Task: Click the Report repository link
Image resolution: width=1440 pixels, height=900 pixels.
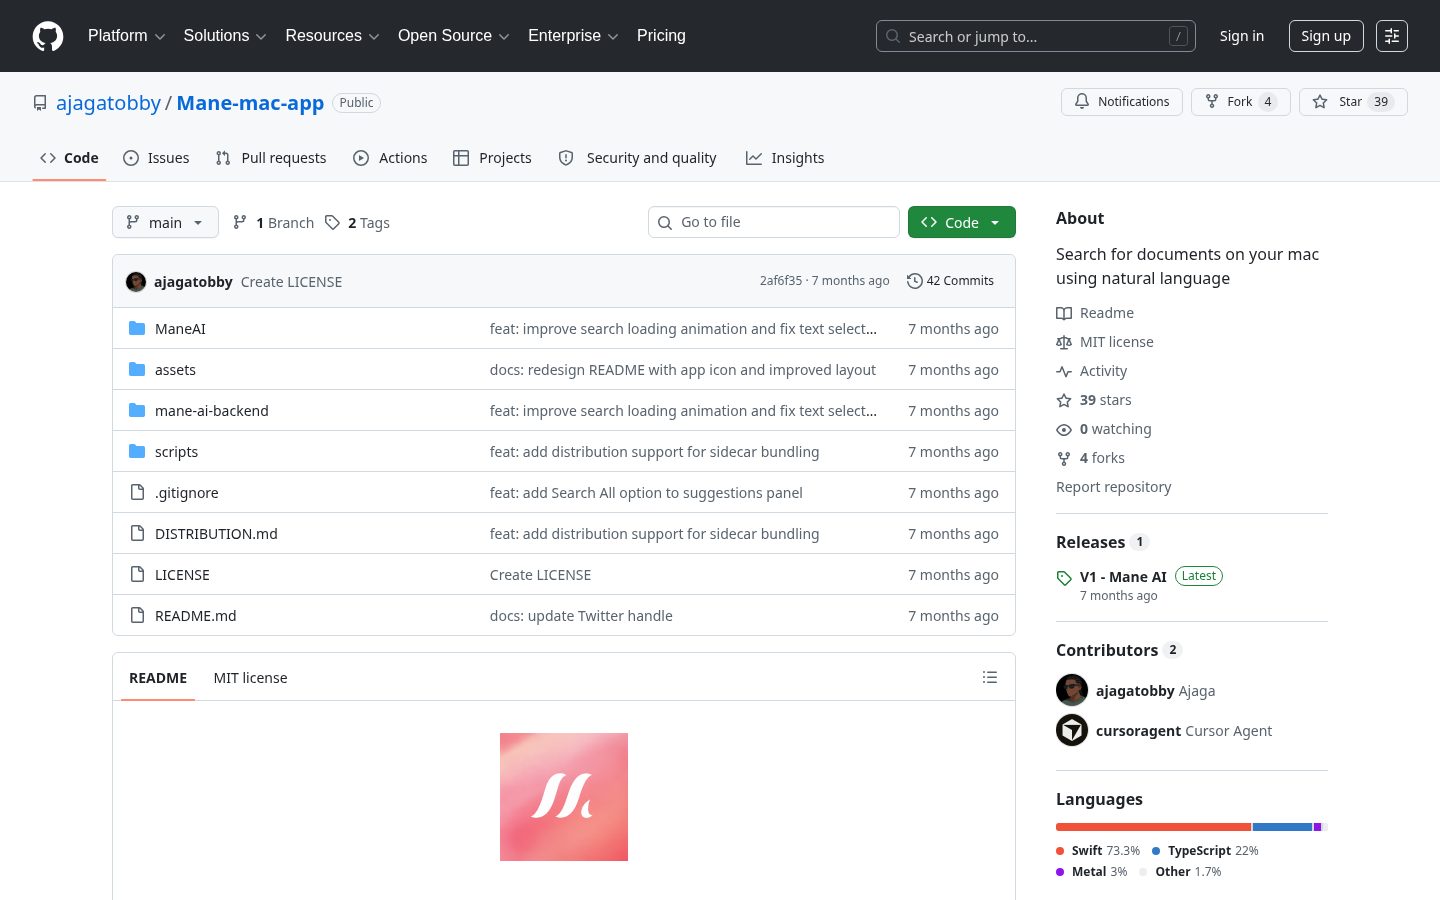Action: point(1114,487)
